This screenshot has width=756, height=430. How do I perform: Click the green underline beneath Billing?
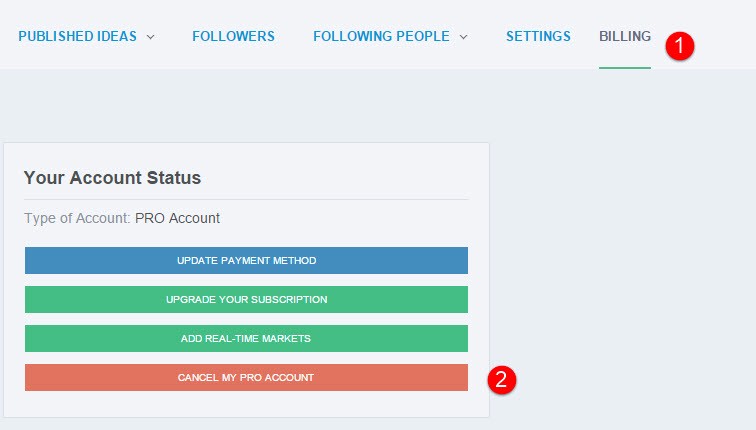(625, 68)
